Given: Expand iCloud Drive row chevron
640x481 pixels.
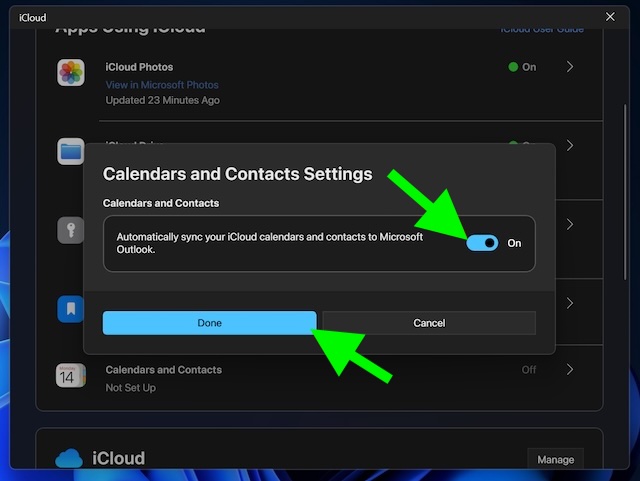Looking at the screenshot, I should (x=570, y=145).
